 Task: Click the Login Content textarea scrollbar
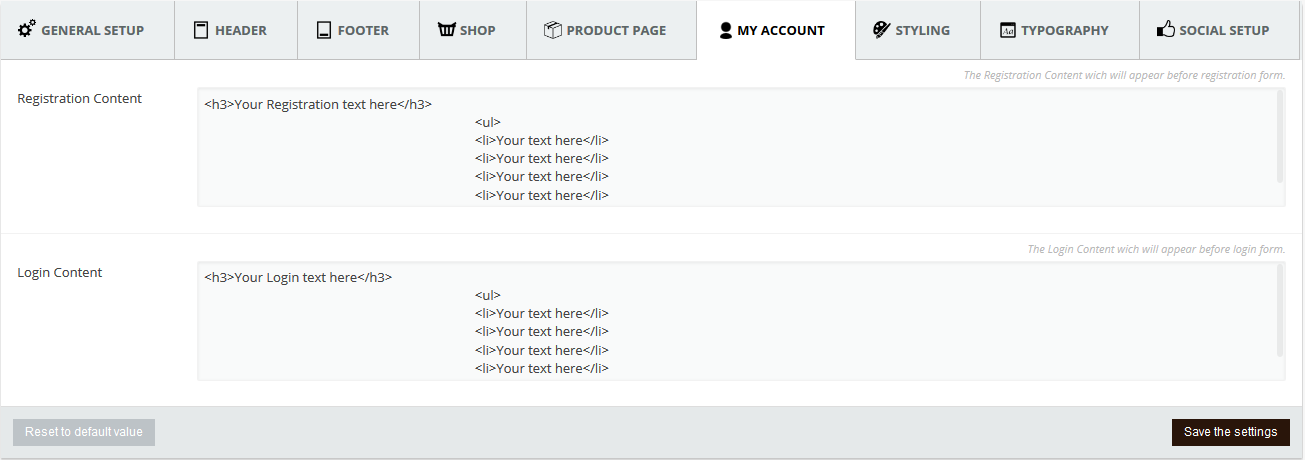coord(1280,311)
